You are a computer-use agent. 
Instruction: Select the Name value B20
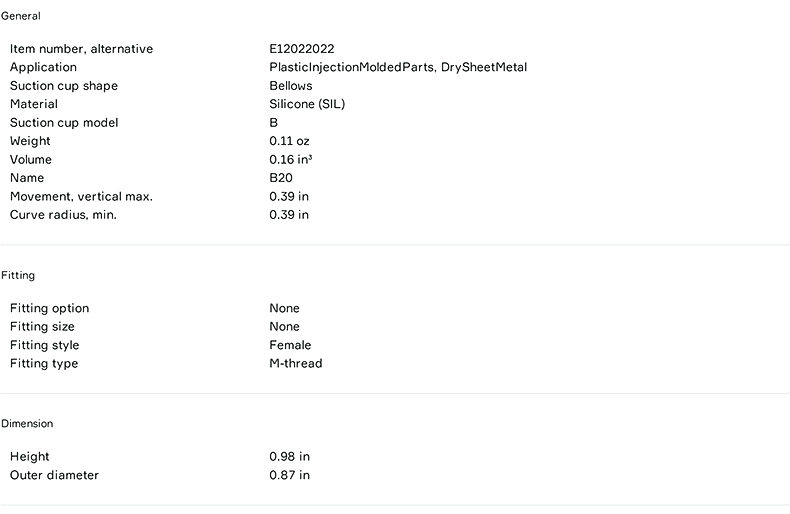coord(281,178)
